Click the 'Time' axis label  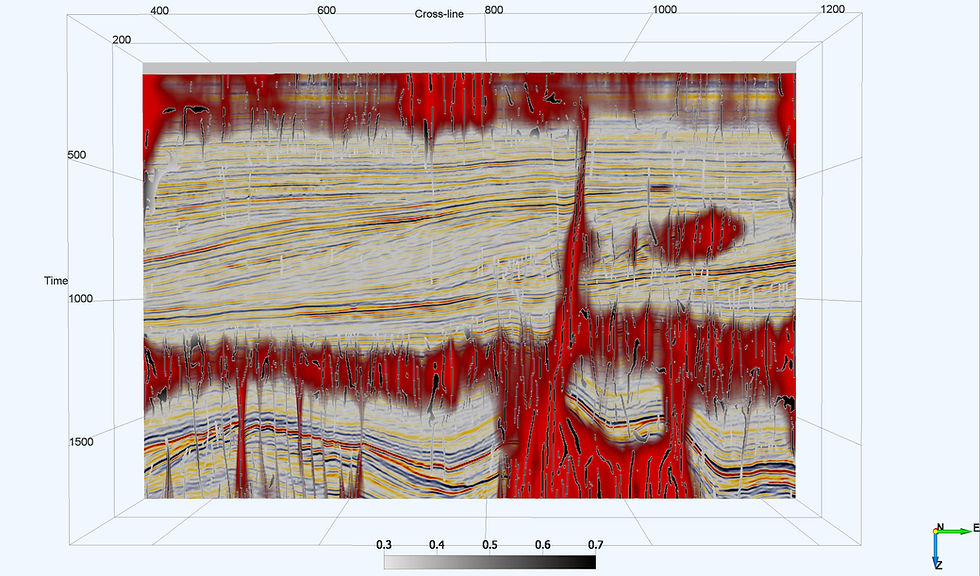[x=56, y=281]
